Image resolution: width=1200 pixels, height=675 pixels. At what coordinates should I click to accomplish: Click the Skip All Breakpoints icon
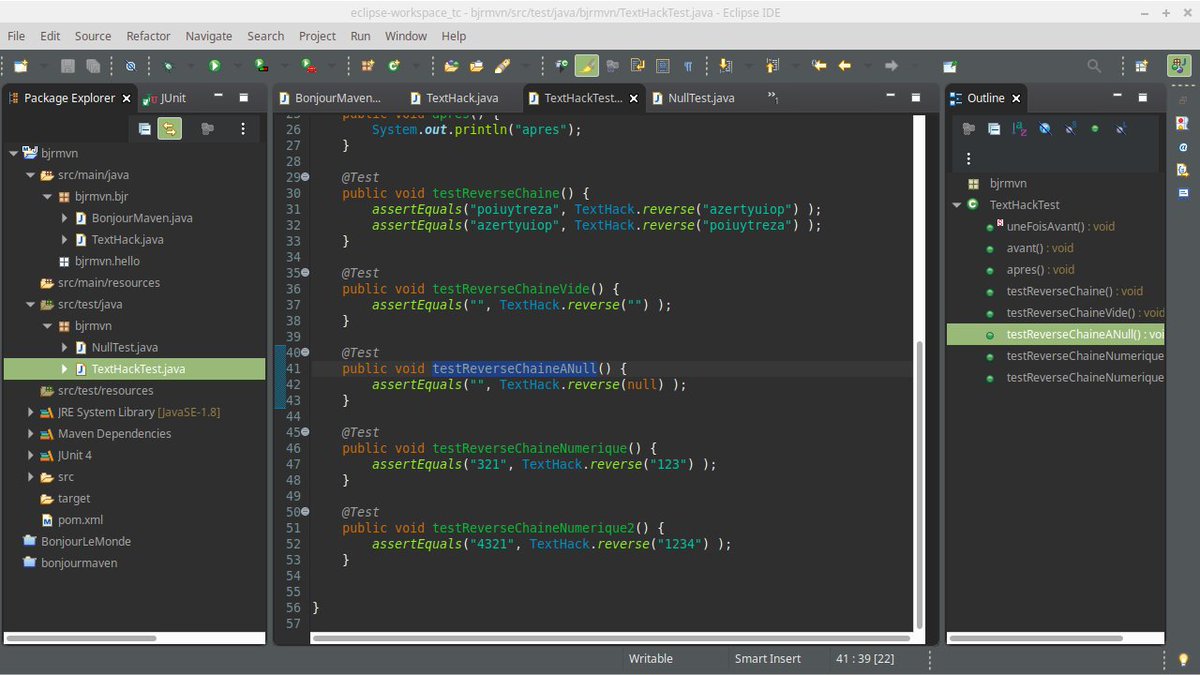[x=130, y=66]
